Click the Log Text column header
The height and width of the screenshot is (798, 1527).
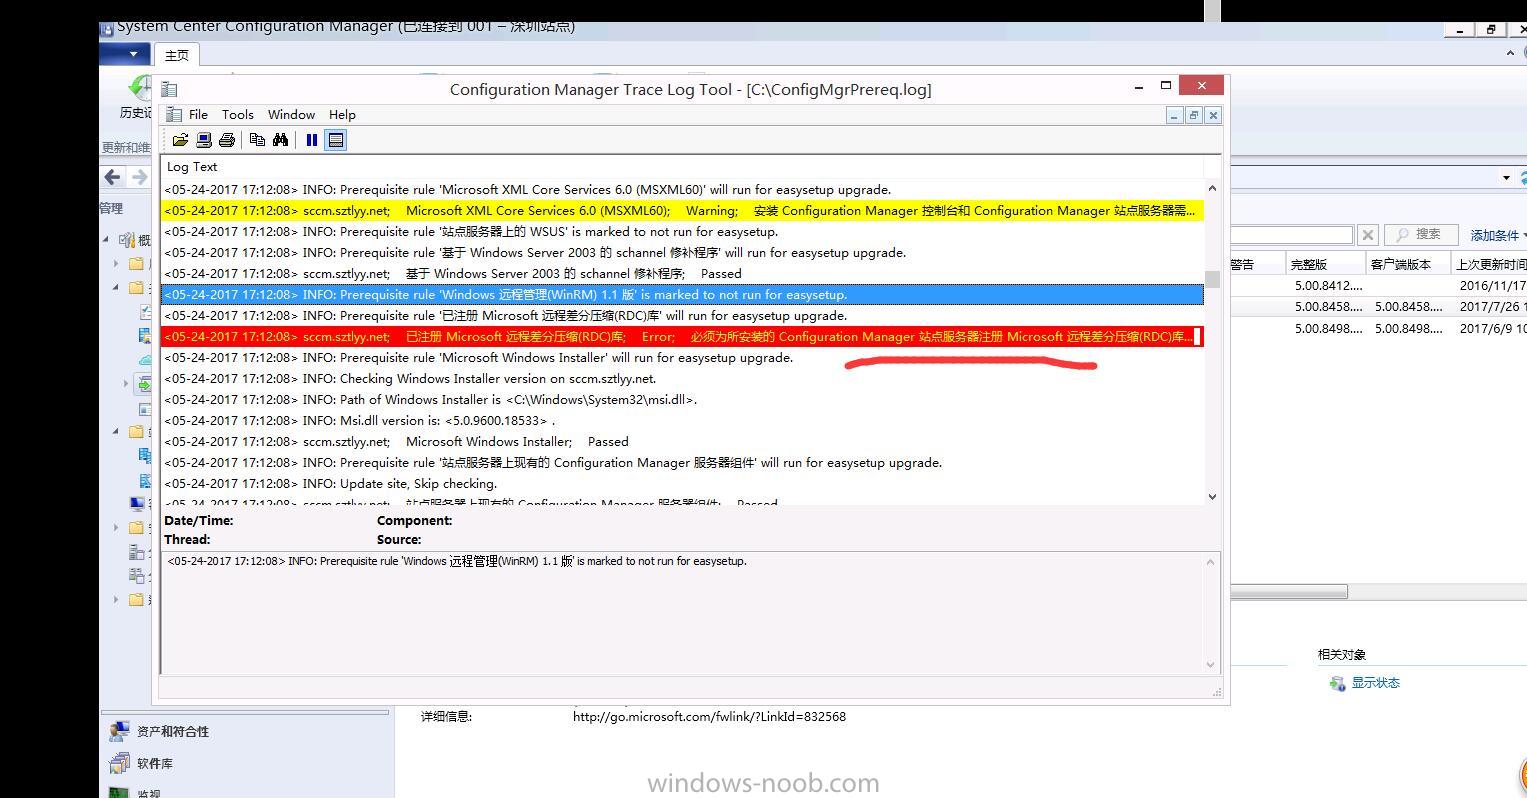(192, 167)
